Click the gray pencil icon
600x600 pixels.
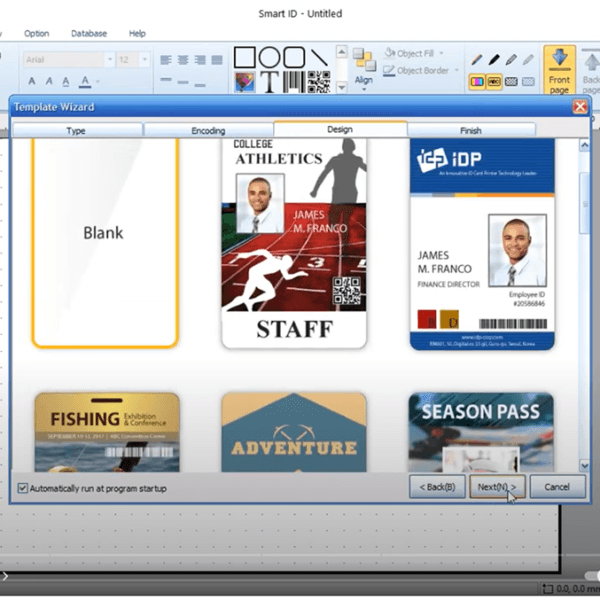511,60
